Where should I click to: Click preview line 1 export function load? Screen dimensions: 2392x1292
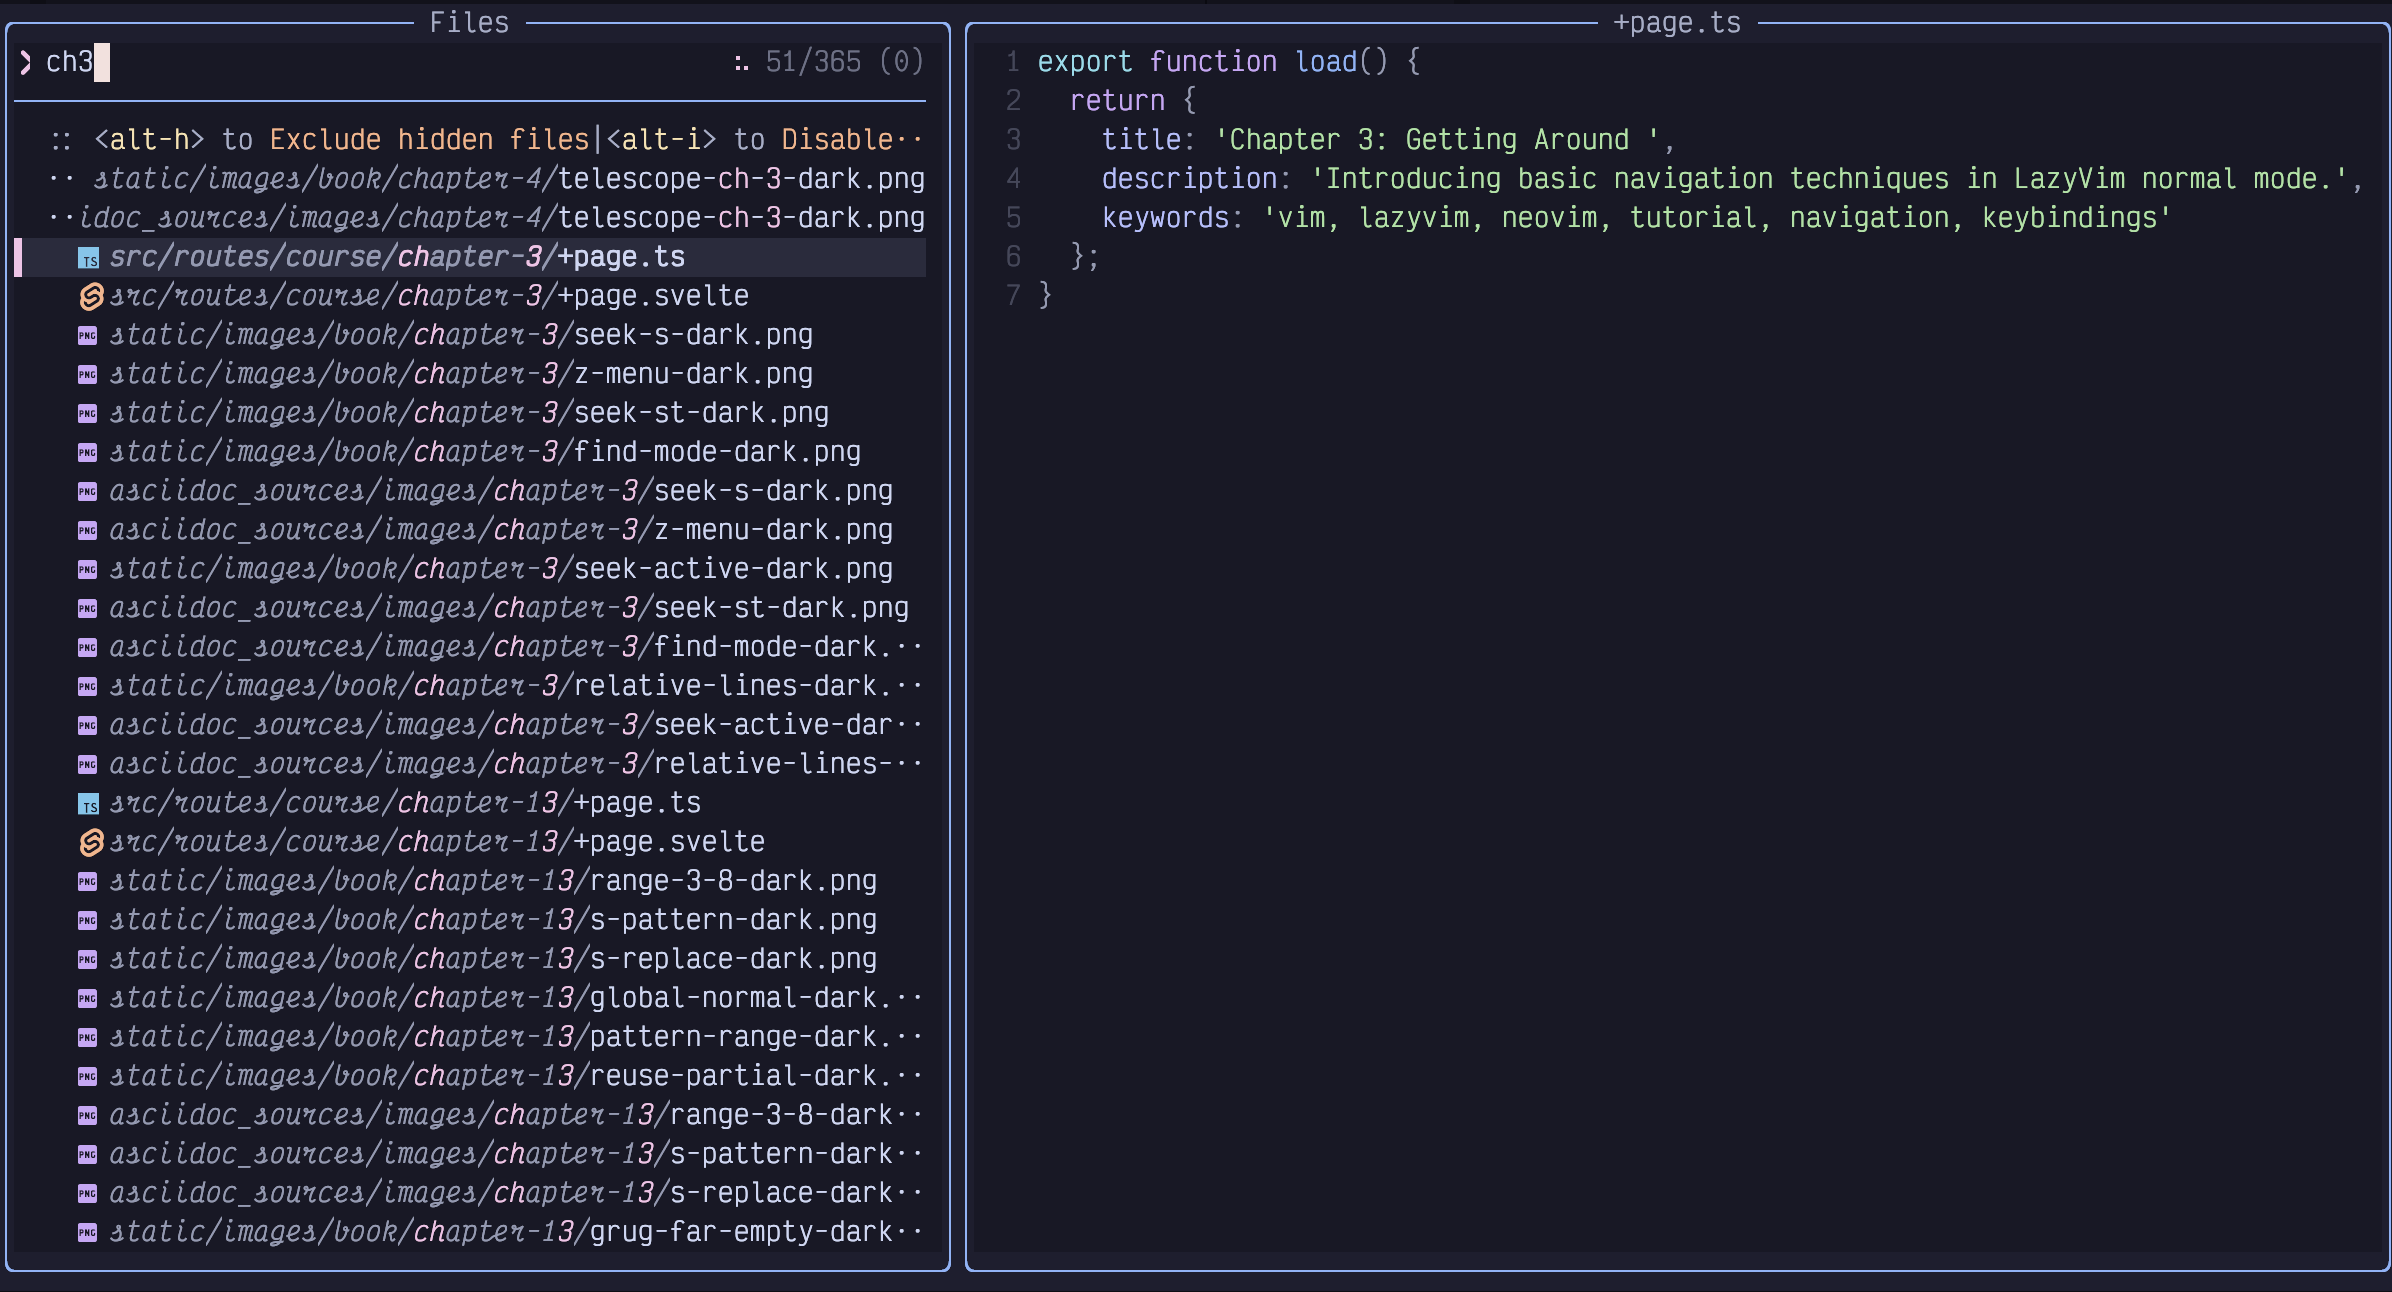pos(1228,62)
